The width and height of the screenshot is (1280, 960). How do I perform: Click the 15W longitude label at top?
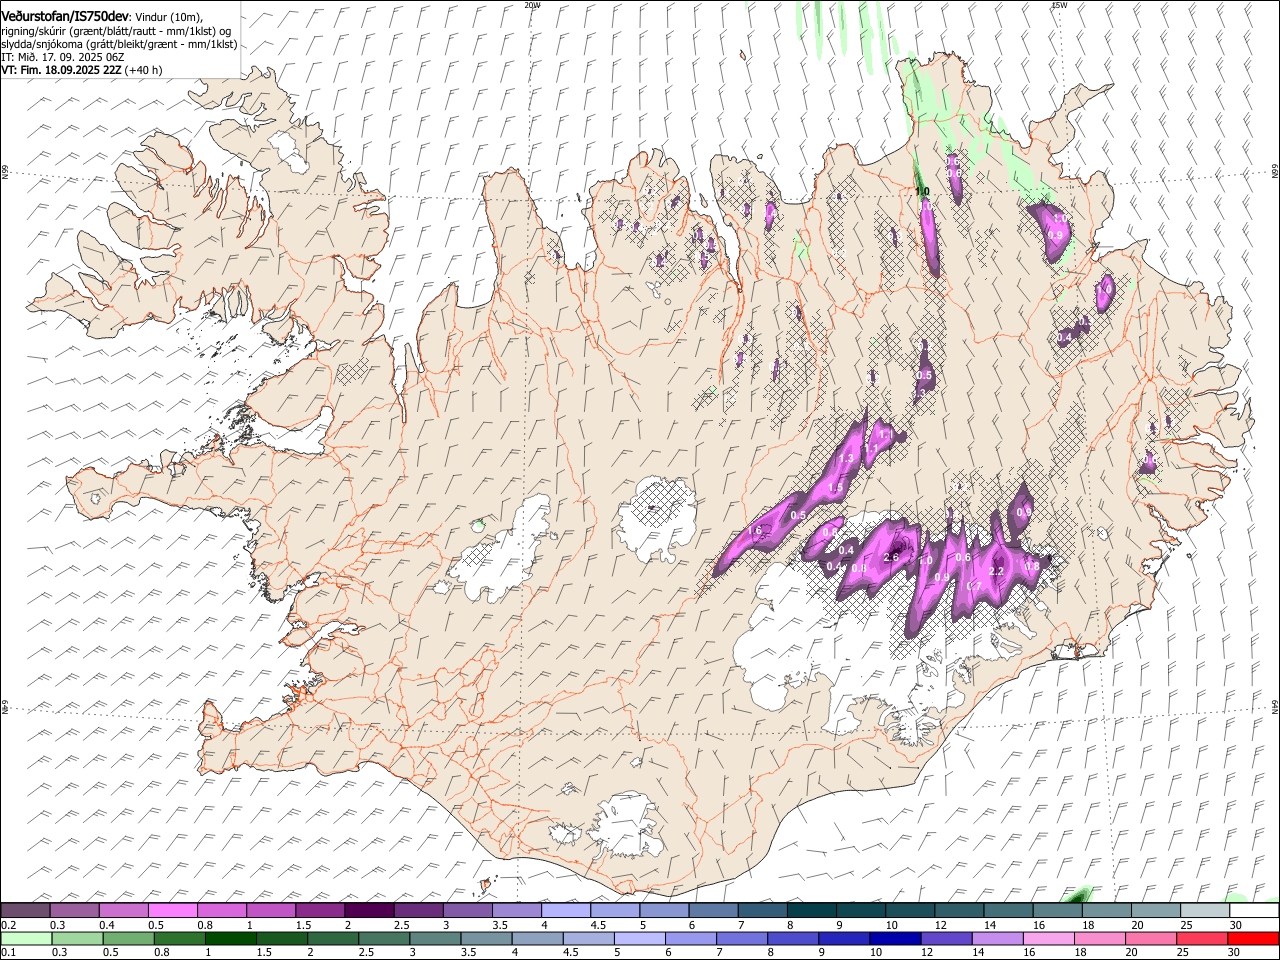tap(1059, 5)
